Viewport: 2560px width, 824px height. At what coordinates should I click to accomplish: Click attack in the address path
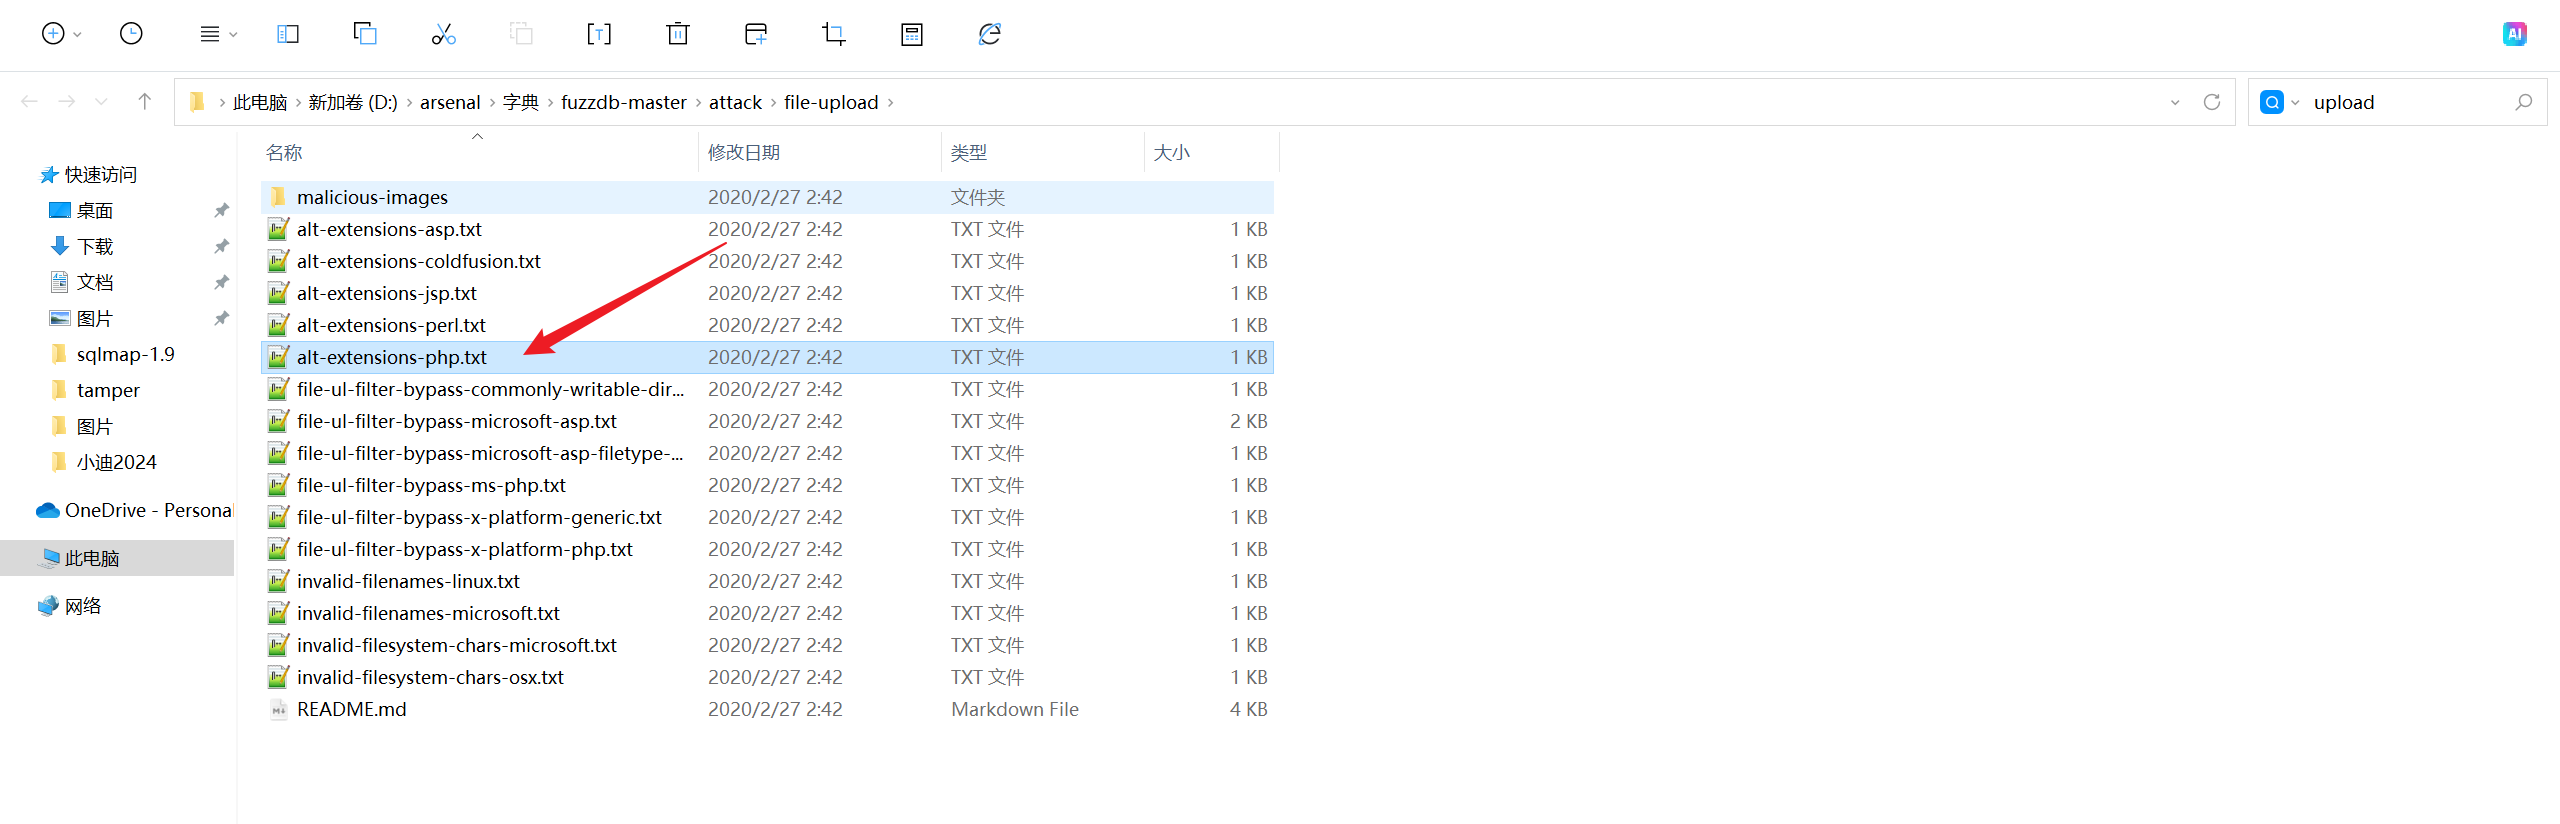pos(735,102)
